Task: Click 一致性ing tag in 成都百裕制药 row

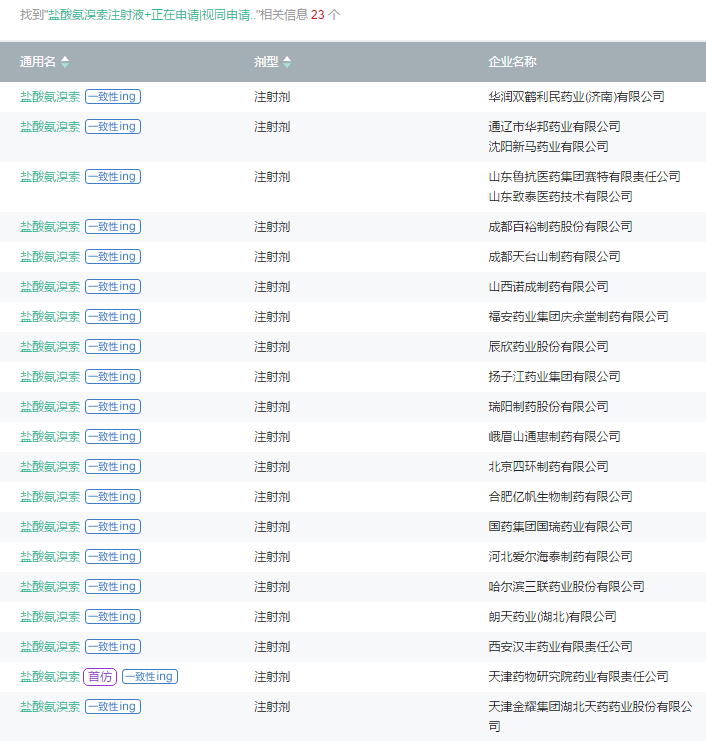Action: click(113, 227)
